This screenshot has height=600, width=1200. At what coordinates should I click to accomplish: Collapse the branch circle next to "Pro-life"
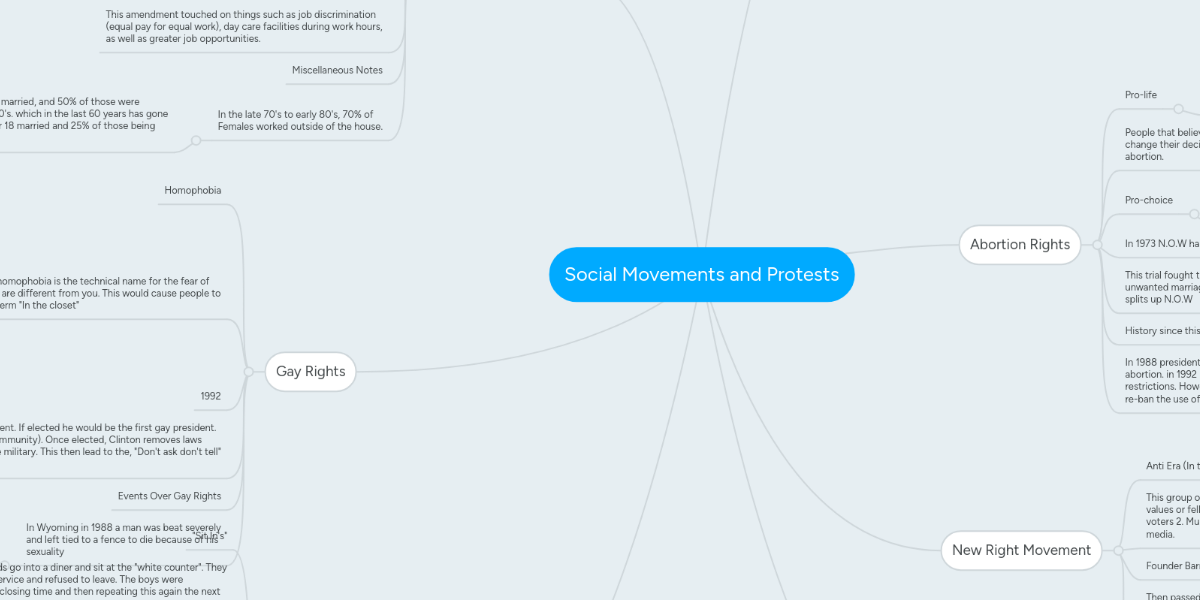click(1178, 108)
